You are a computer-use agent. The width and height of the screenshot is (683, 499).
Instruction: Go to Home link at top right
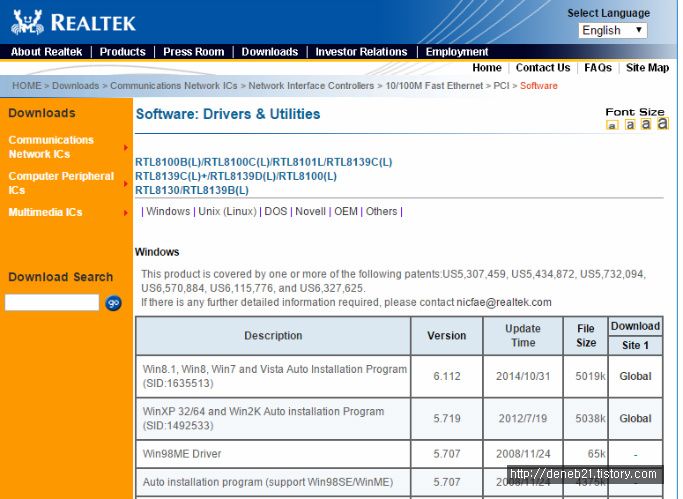(x=487, y=68)
